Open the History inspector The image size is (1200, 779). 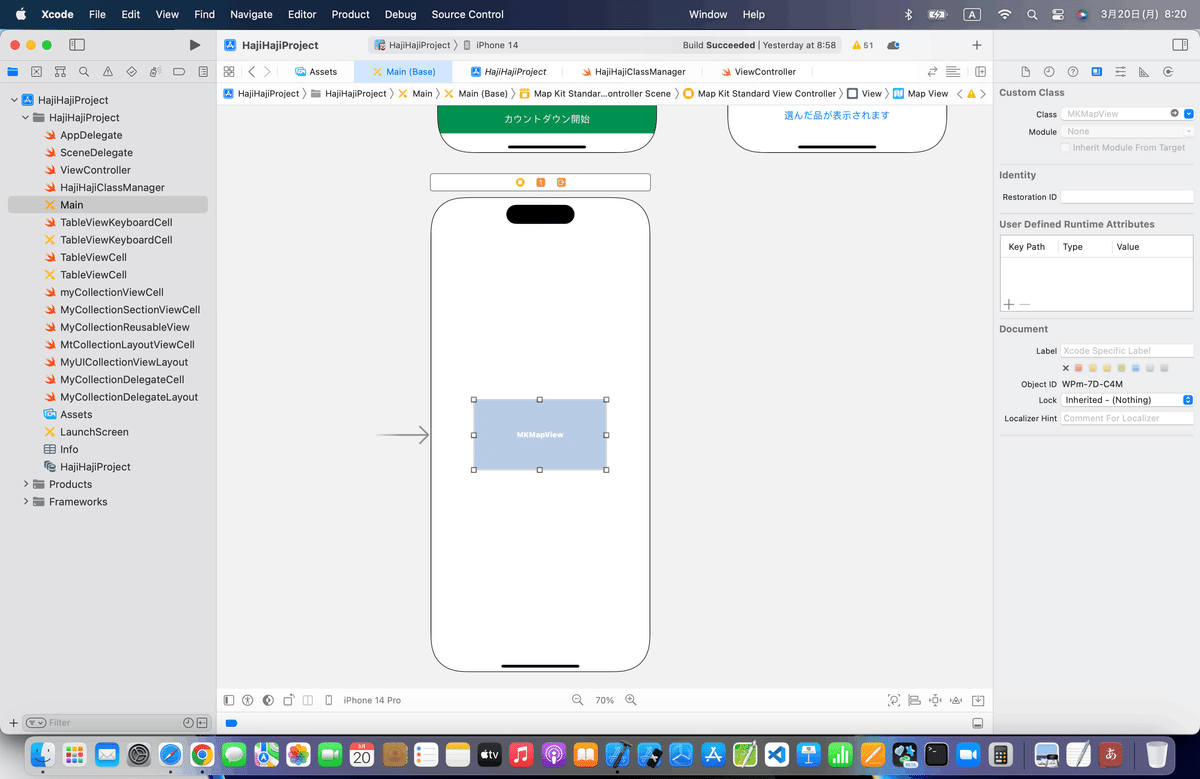tap(1049, 72)
